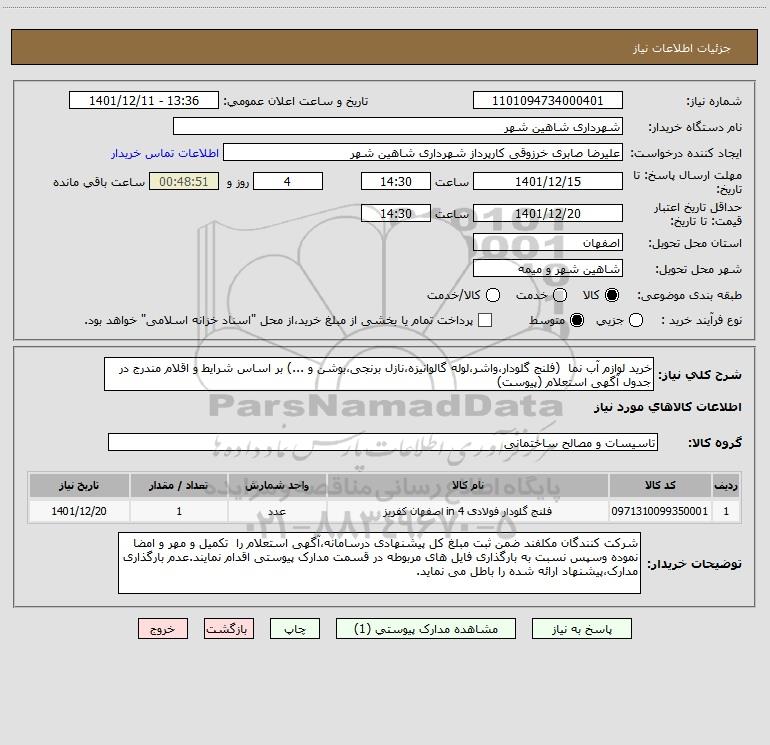
Task: Click the response deadline date 1401/12/15
Action: 548,181
